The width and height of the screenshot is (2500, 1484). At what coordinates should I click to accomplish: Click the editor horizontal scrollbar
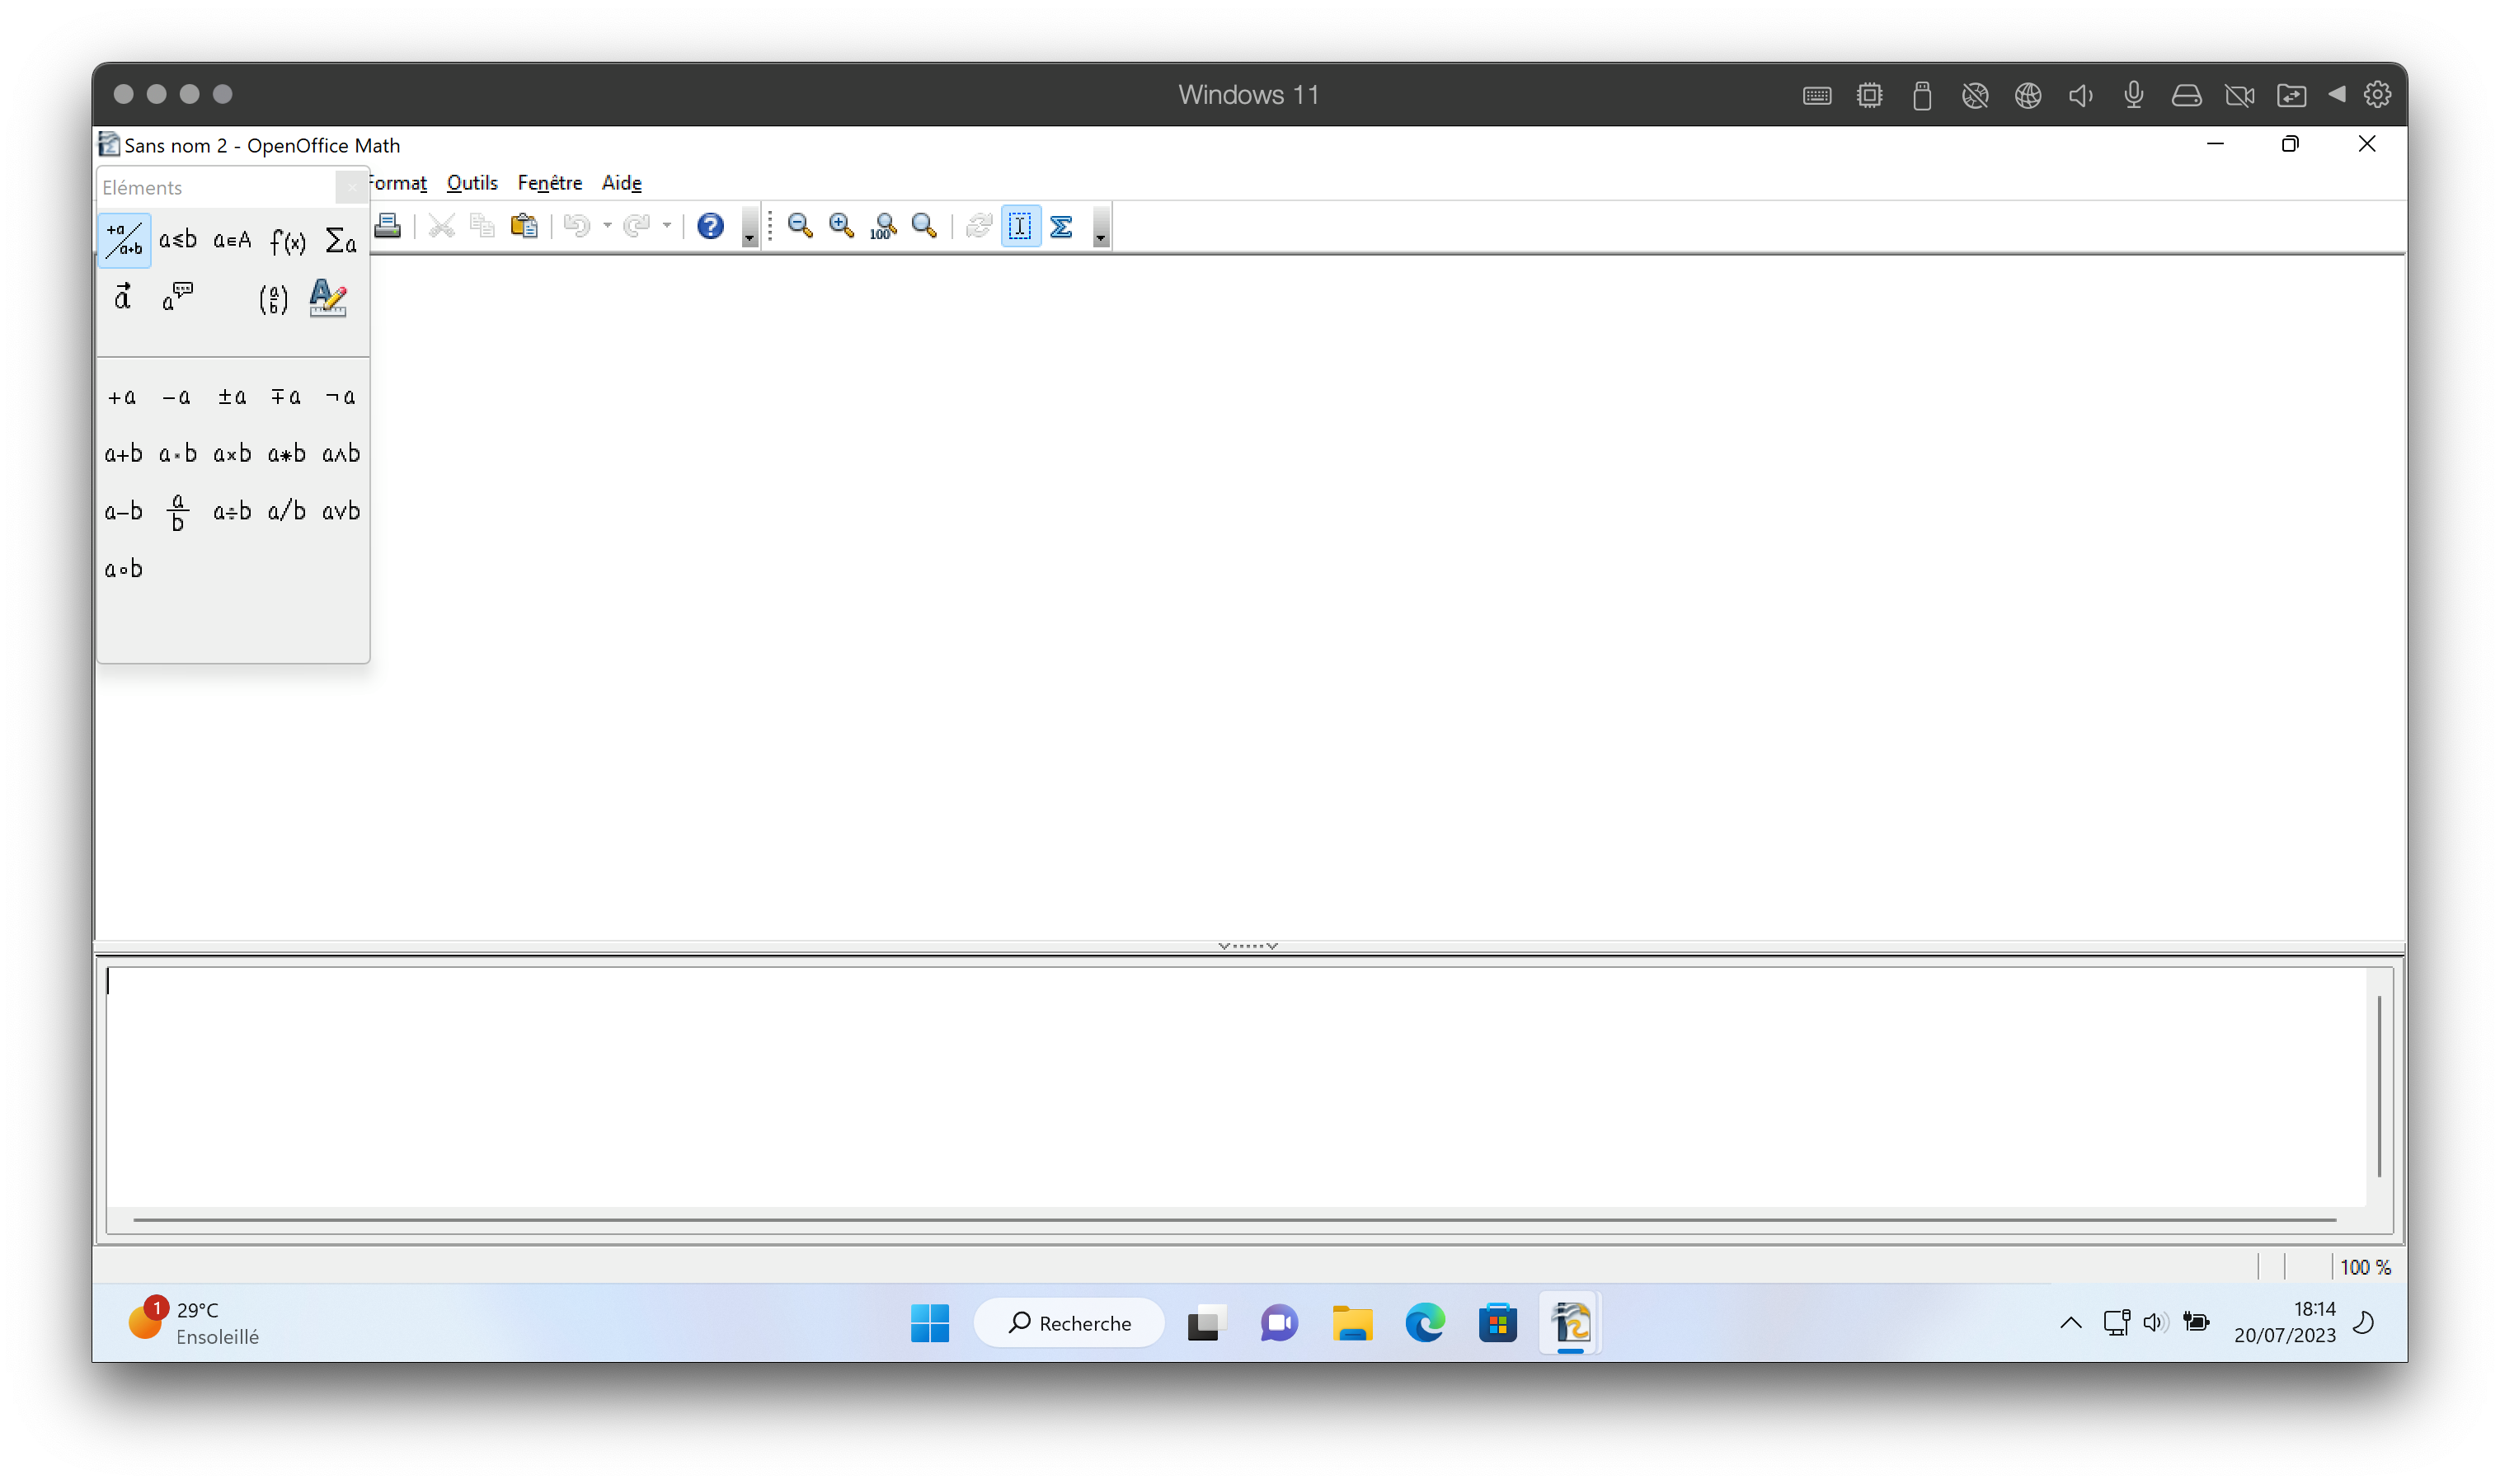1235,1220
